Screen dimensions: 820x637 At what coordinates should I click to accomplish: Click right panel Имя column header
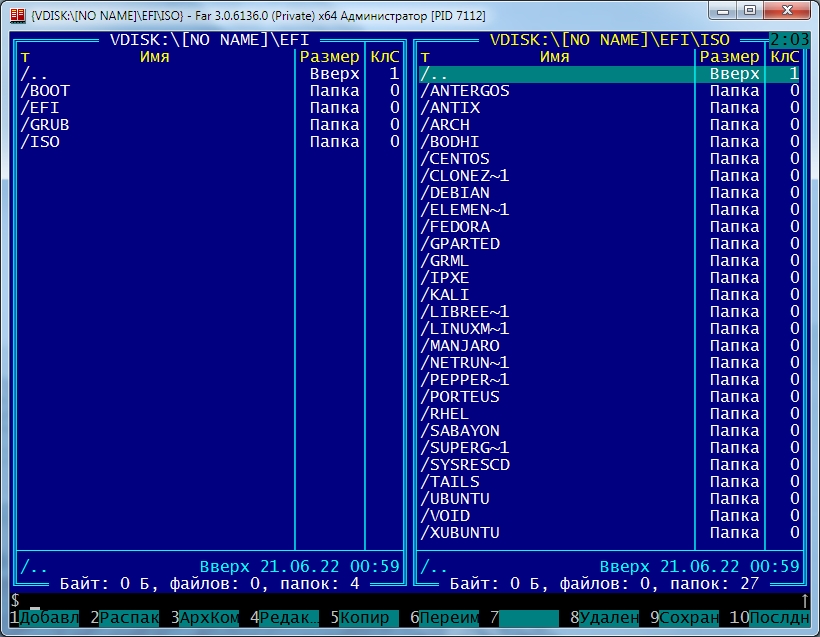(x=554, y=56)
